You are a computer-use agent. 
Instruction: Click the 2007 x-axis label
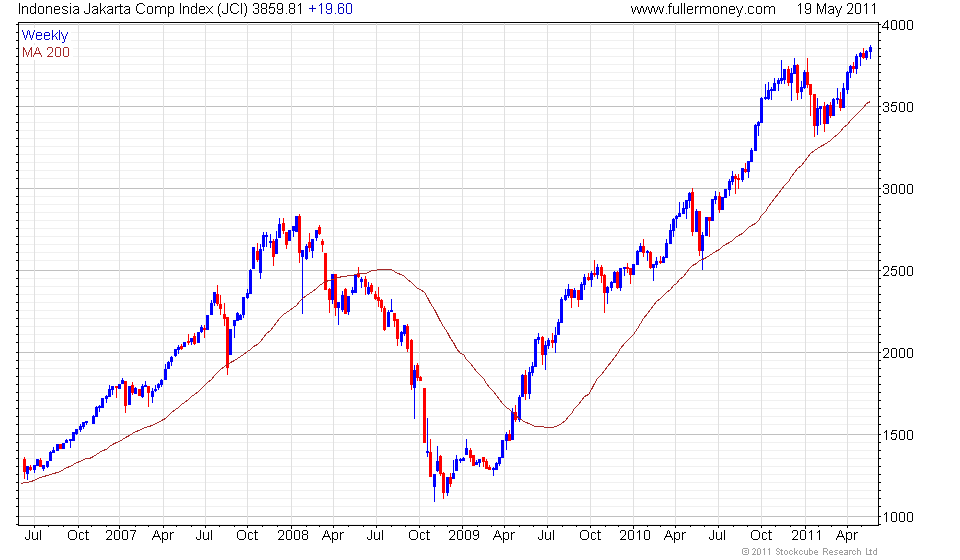pos(121,536)
